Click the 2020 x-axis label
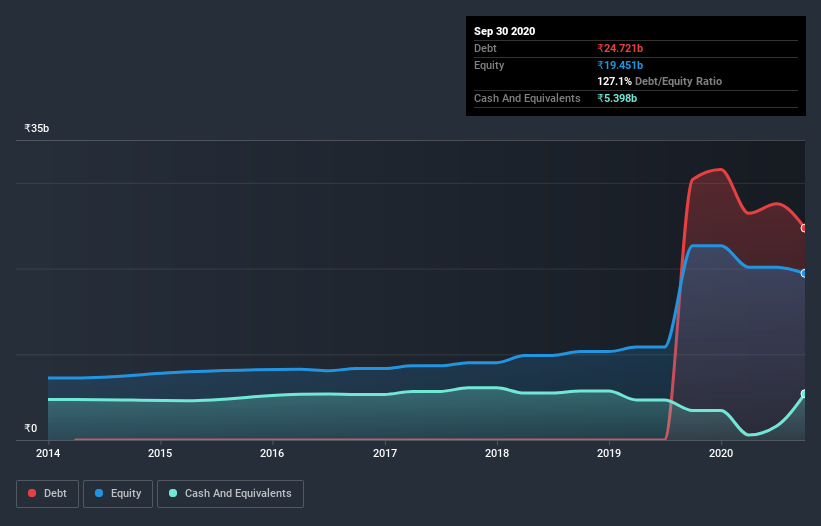 point(721,453)
